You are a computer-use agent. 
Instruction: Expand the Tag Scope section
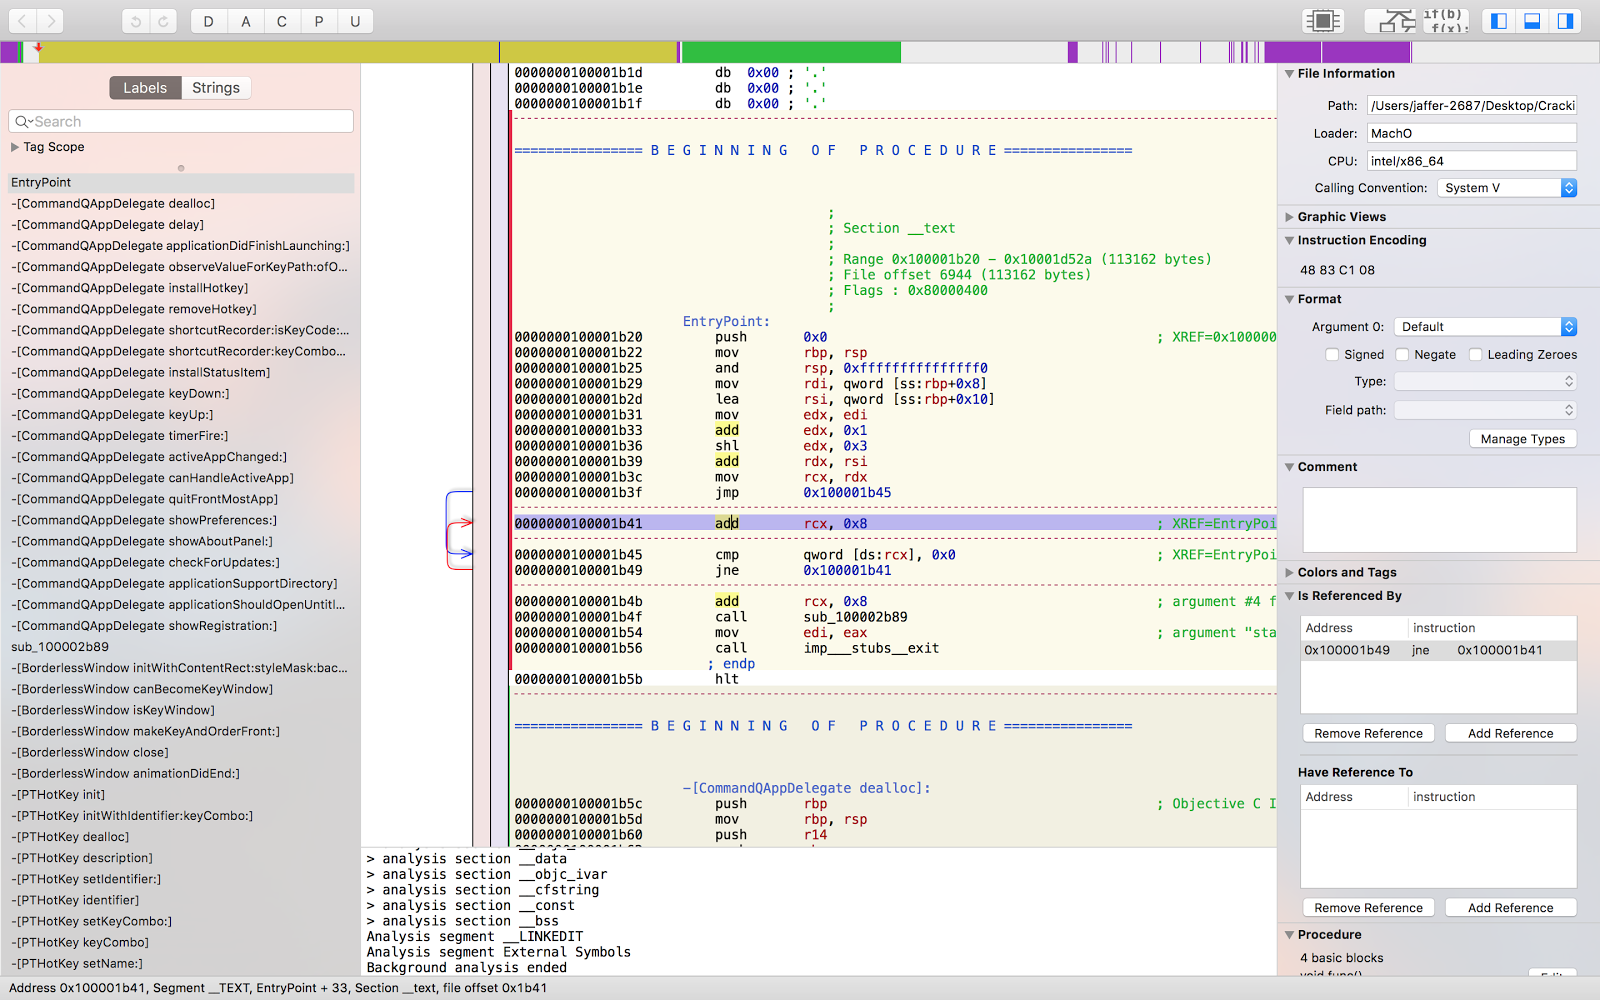coord(15,147)
